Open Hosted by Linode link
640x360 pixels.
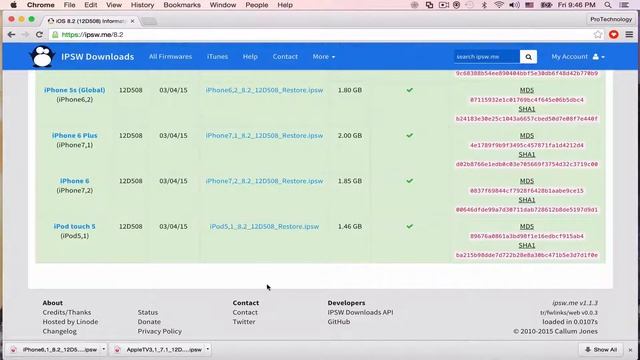pyautogui.click(x=70, y=322)
